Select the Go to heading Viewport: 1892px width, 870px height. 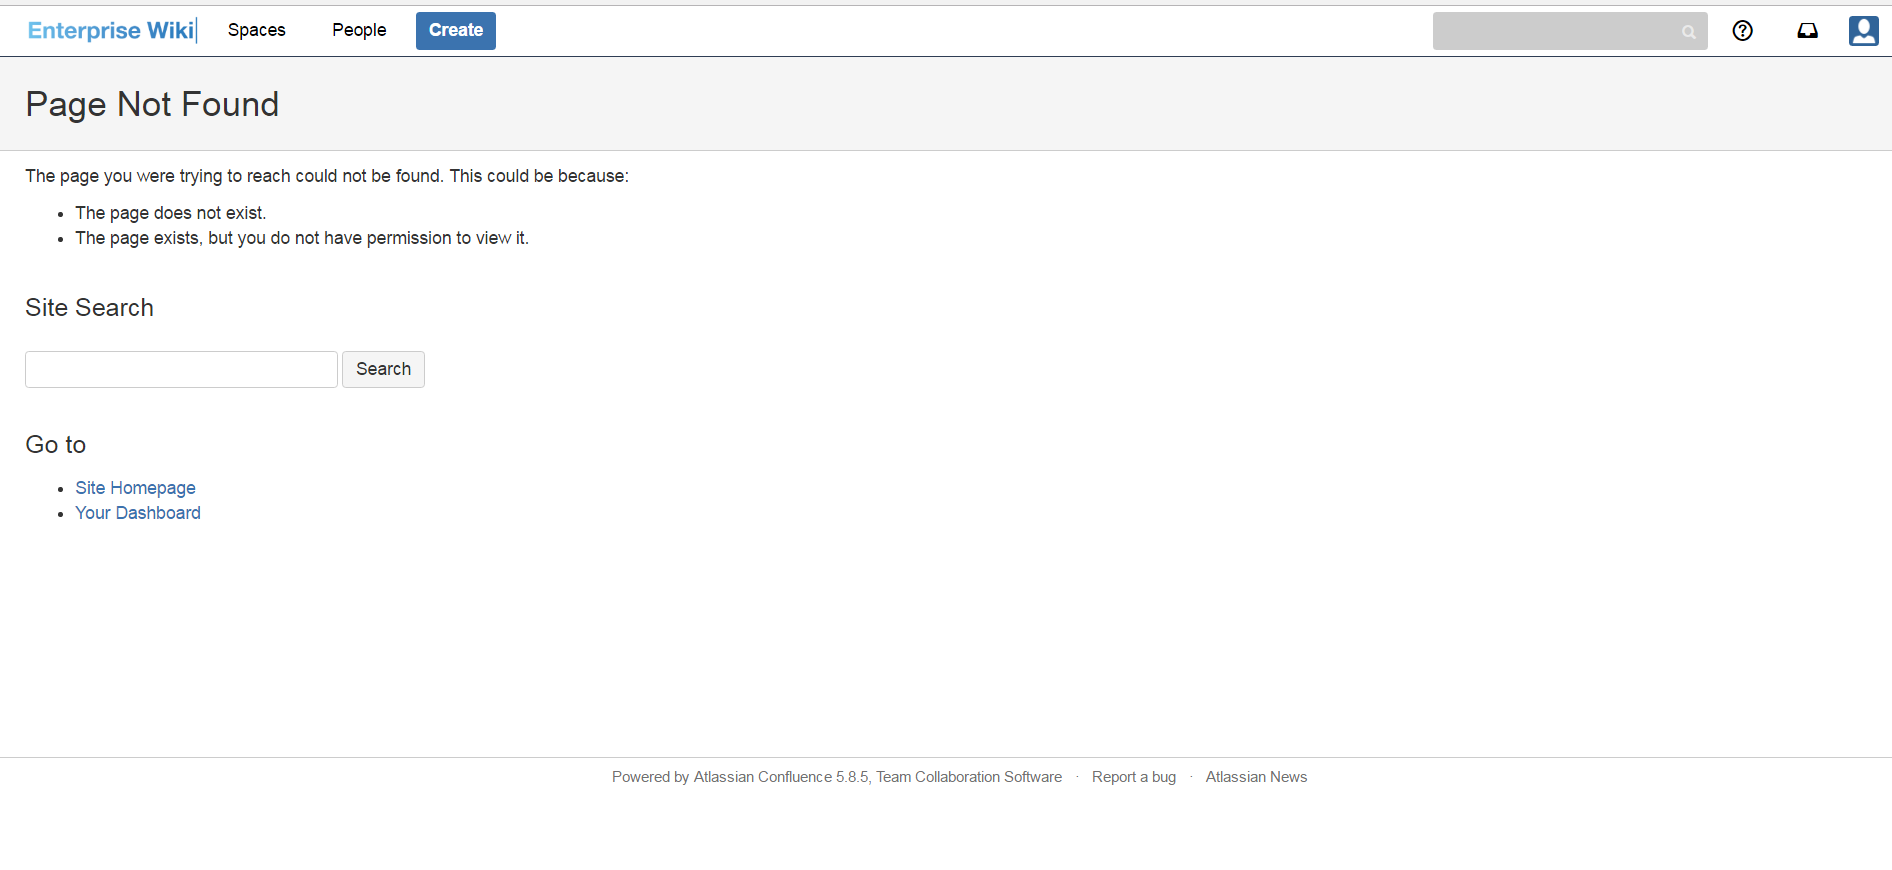pos(56,445)
